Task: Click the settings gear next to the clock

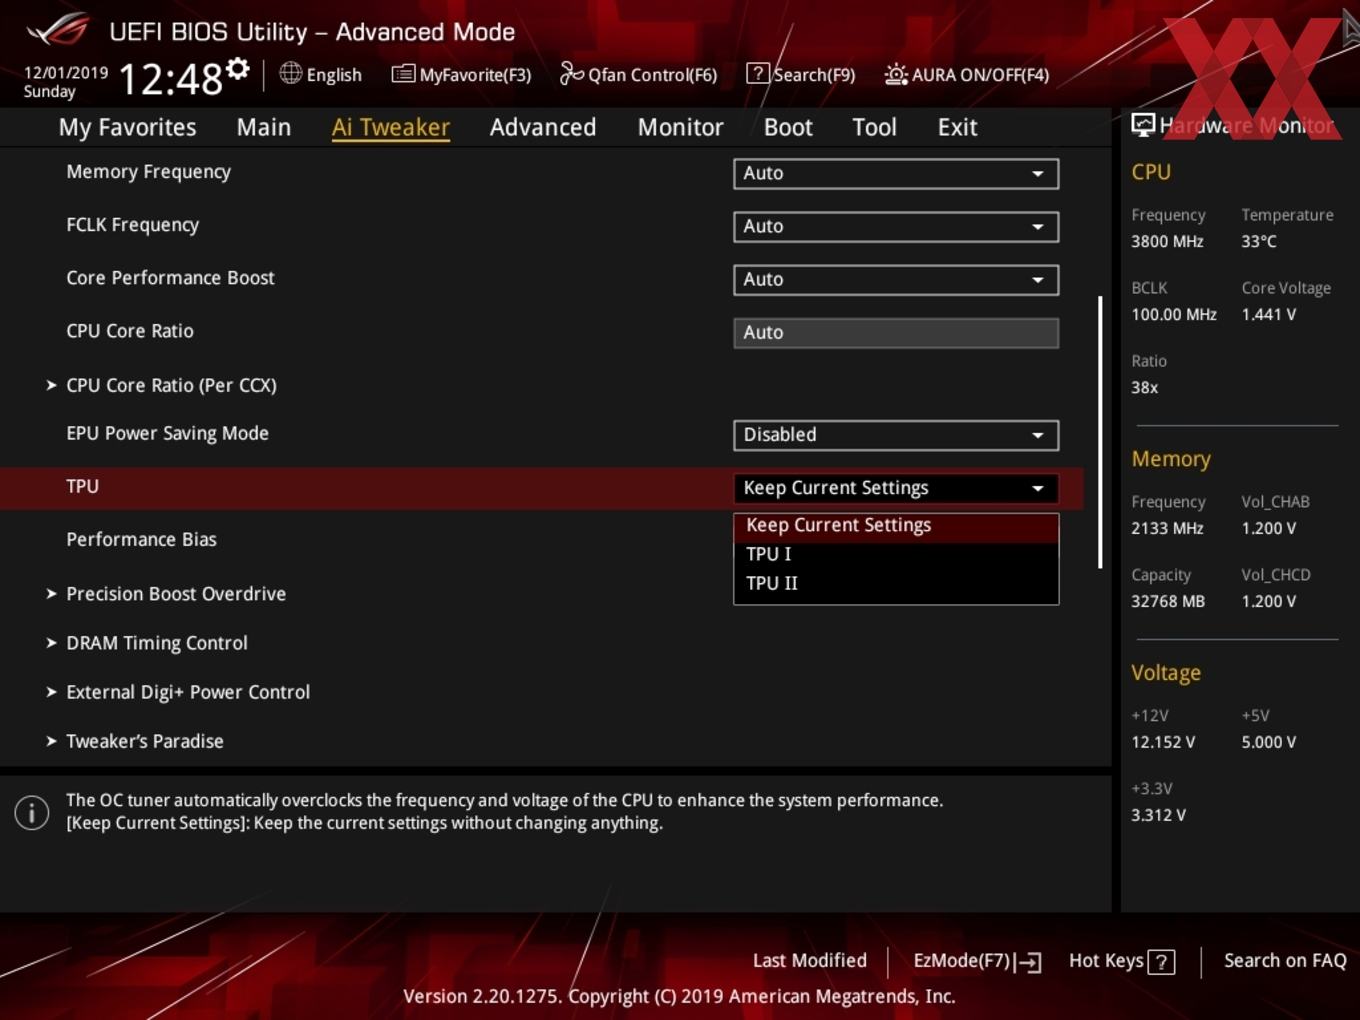Action: click(x=238, y=68)
